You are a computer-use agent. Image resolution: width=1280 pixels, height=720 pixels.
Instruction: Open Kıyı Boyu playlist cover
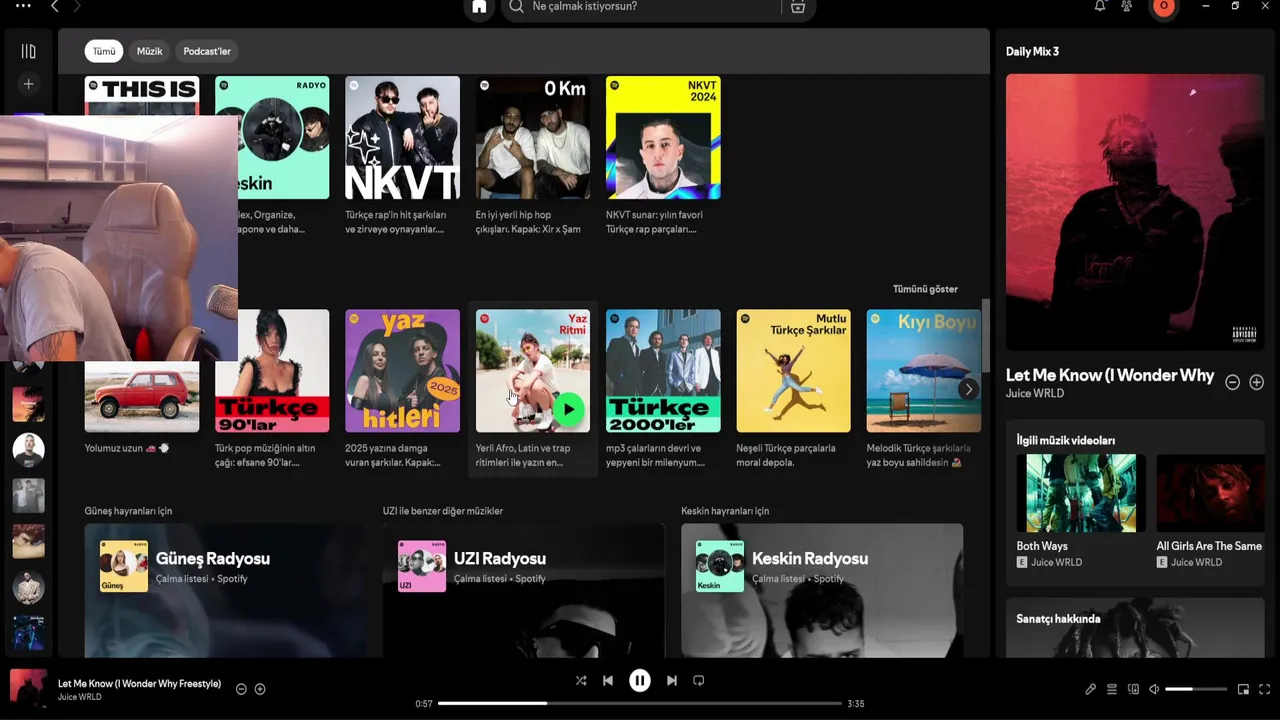pyautogui.click(x=924, y=371)
